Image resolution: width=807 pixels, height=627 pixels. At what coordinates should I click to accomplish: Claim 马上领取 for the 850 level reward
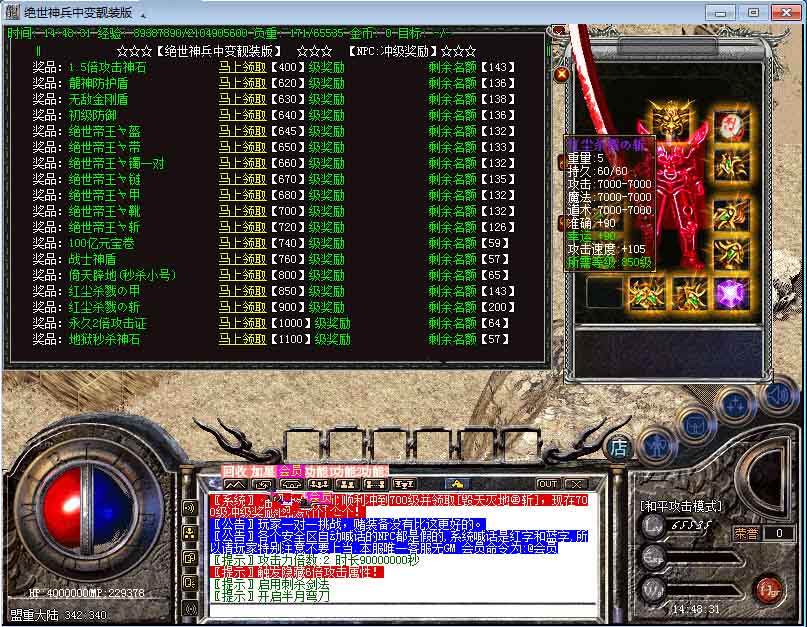[x=242, y=291]
